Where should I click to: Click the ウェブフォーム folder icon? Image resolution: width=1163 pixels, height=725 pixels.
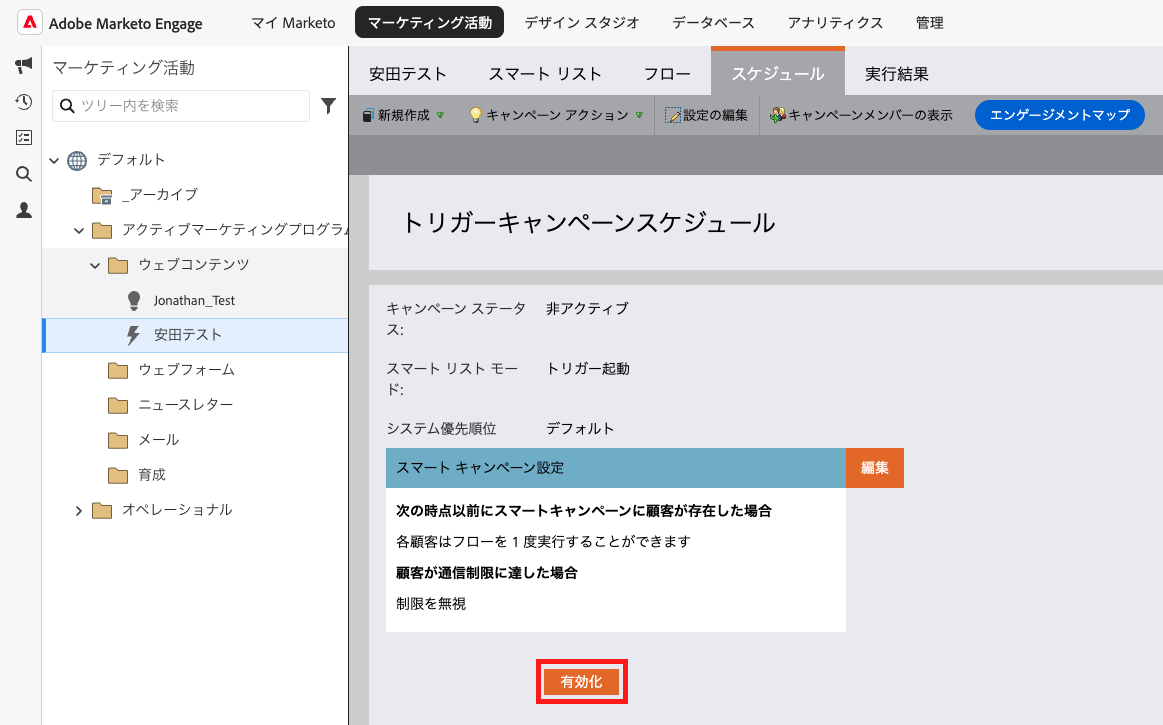[x=118, y=370]
